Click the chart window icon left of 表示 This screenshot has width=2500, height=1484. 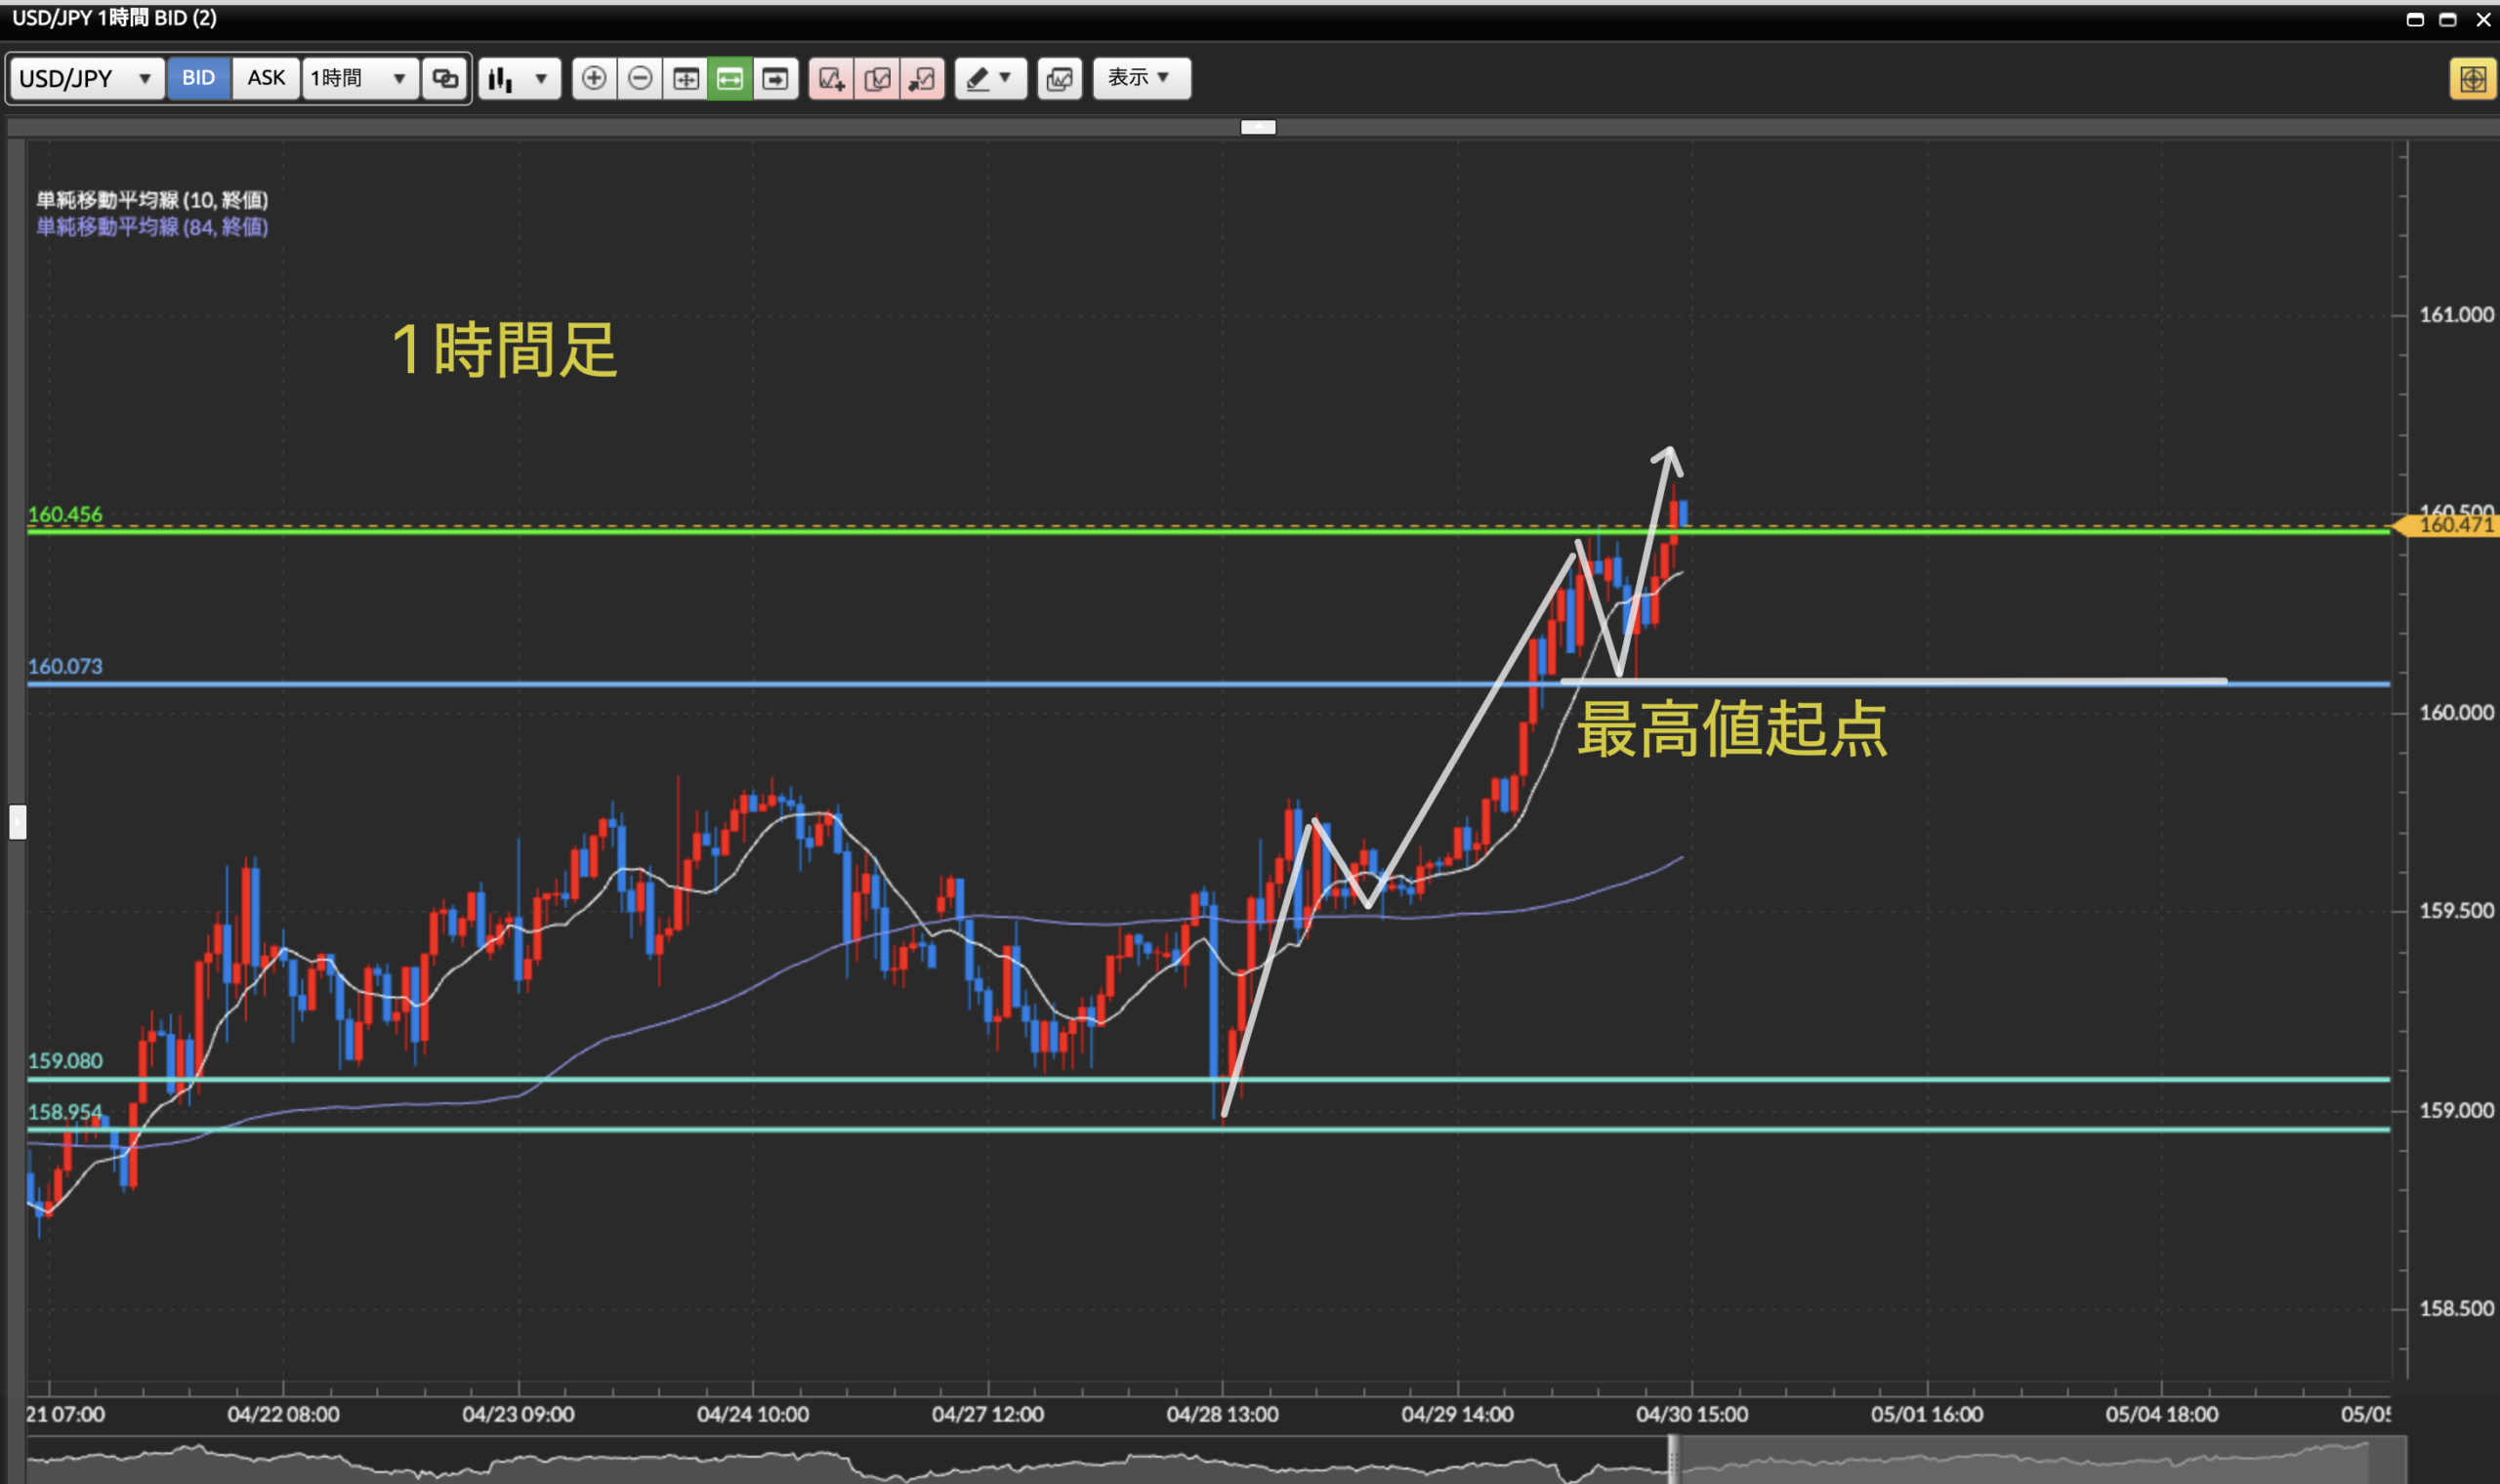pyautogui.click(x=1059, y=78)
